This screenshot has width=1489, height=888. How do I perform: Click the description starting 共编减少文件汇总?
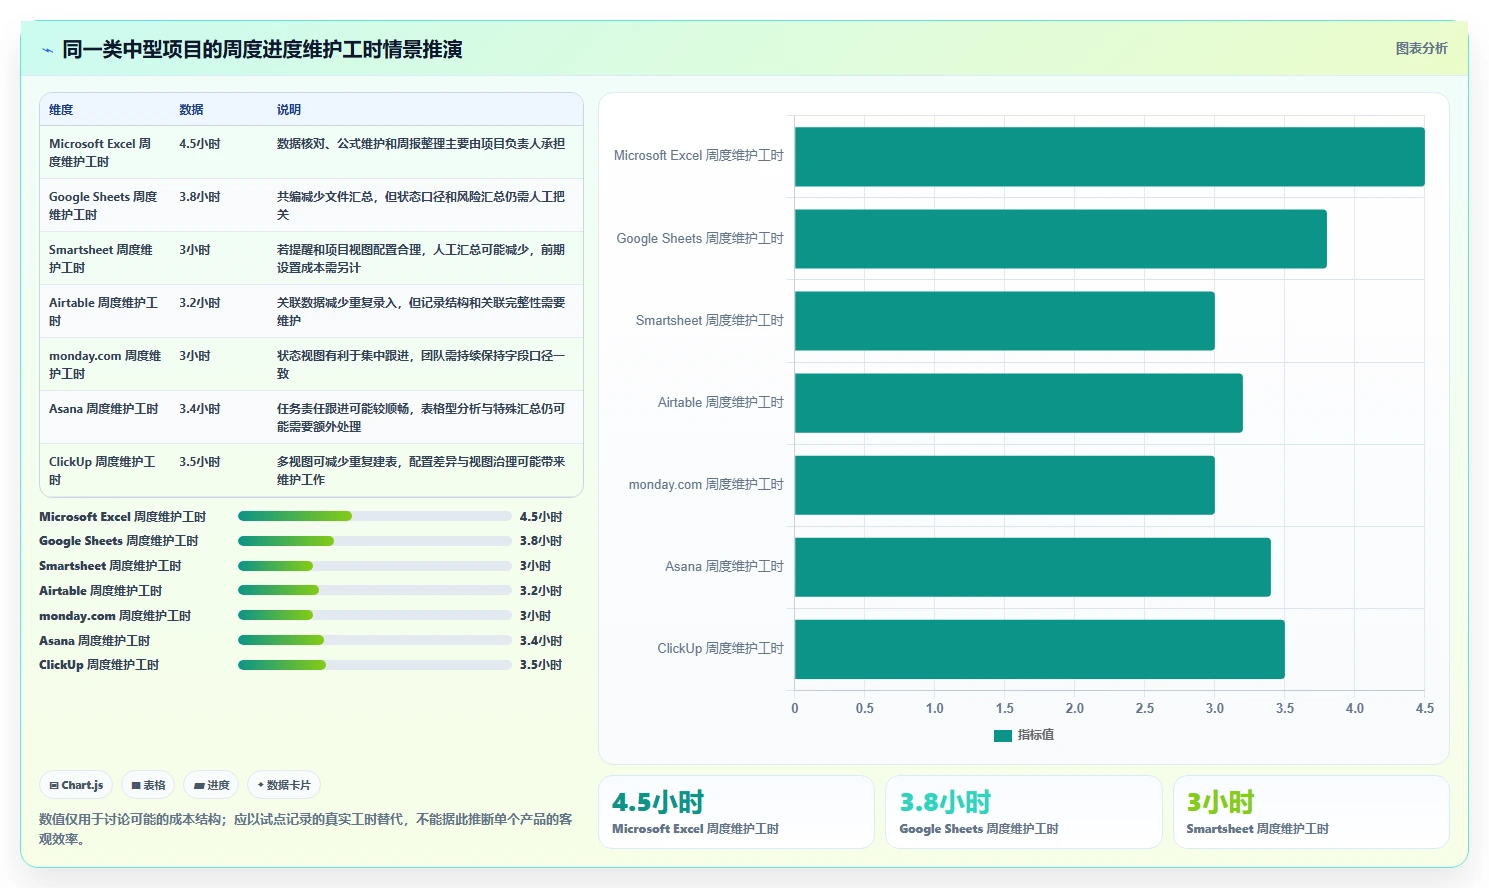(421, 206)
